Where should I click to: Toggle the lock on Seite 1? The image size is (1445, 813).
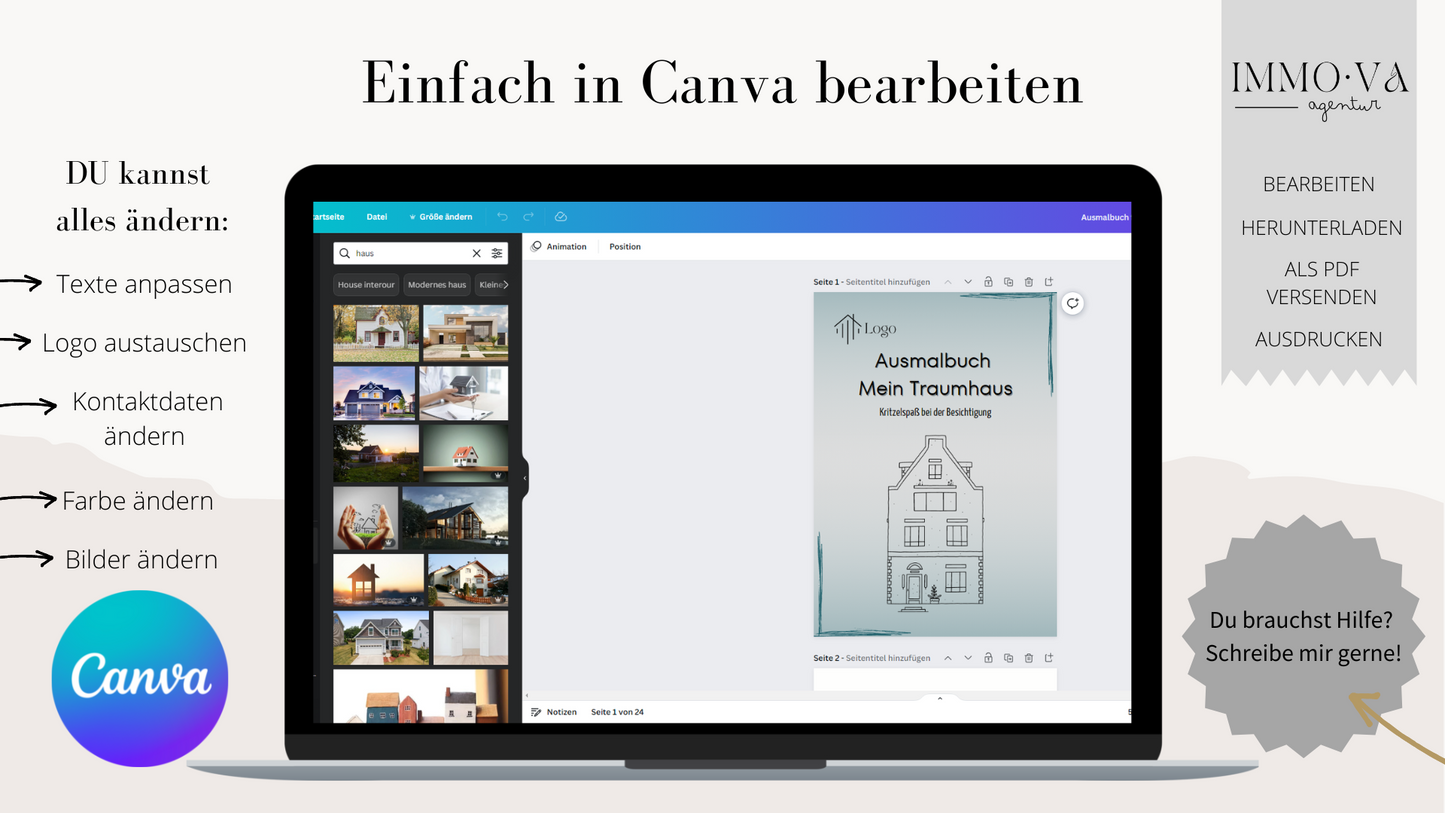click(x=988, y=282)
